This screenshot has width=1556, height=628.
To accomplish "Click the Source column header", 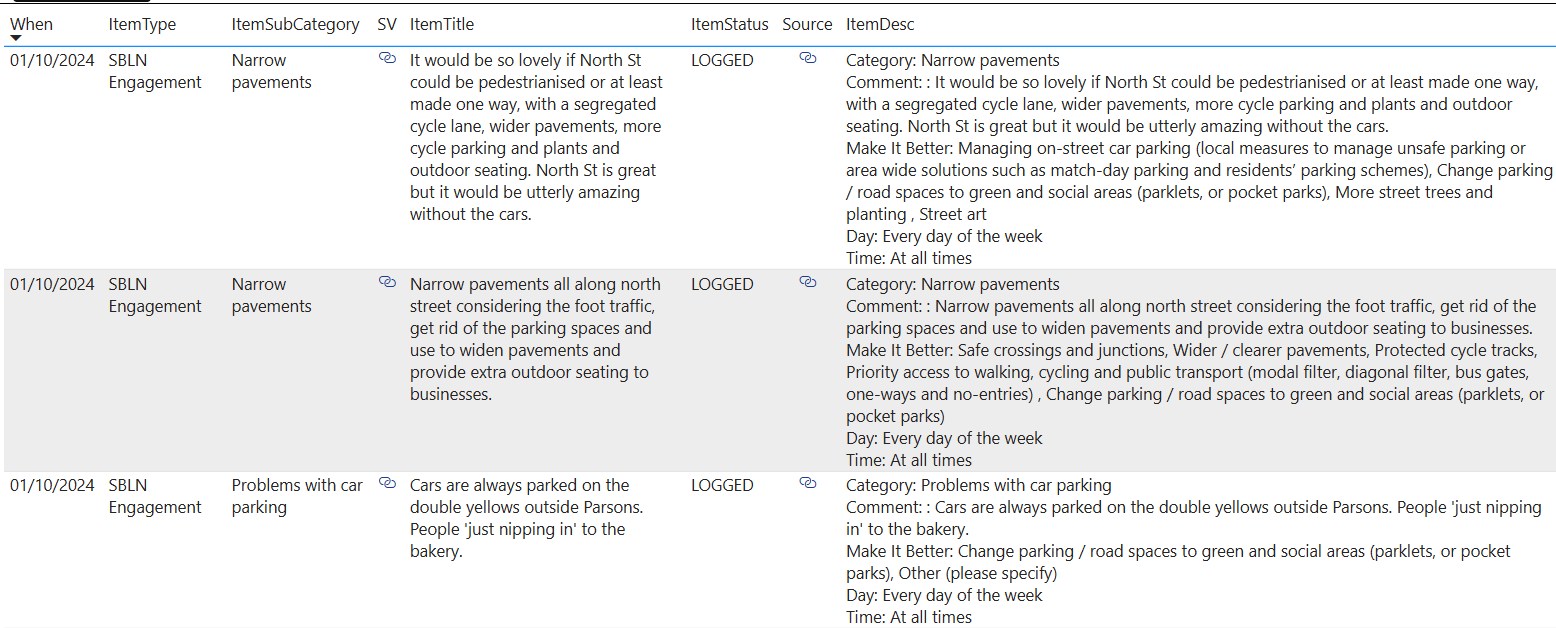I will [x=807, y=24].
